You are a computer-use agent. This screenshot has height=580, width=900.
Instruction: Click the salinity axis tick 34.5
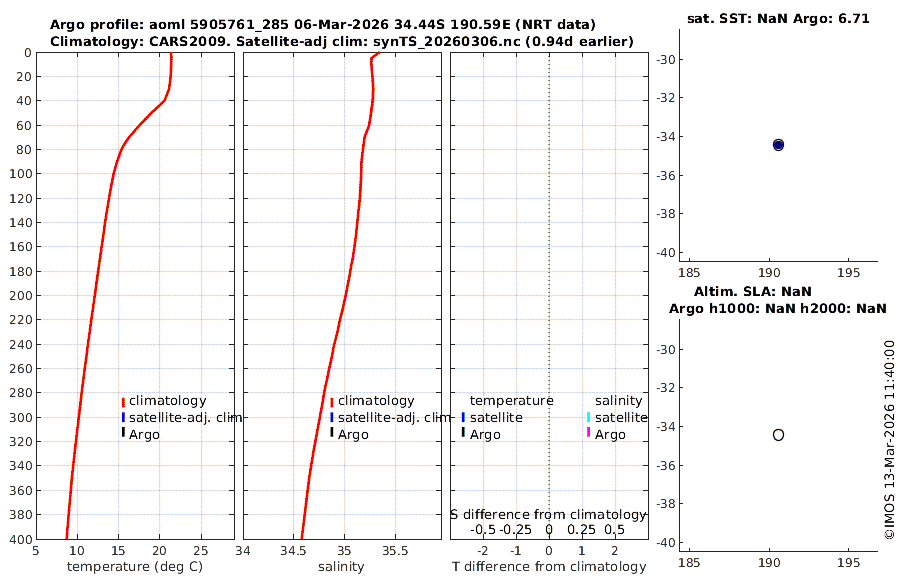click(x=293, y=551)
